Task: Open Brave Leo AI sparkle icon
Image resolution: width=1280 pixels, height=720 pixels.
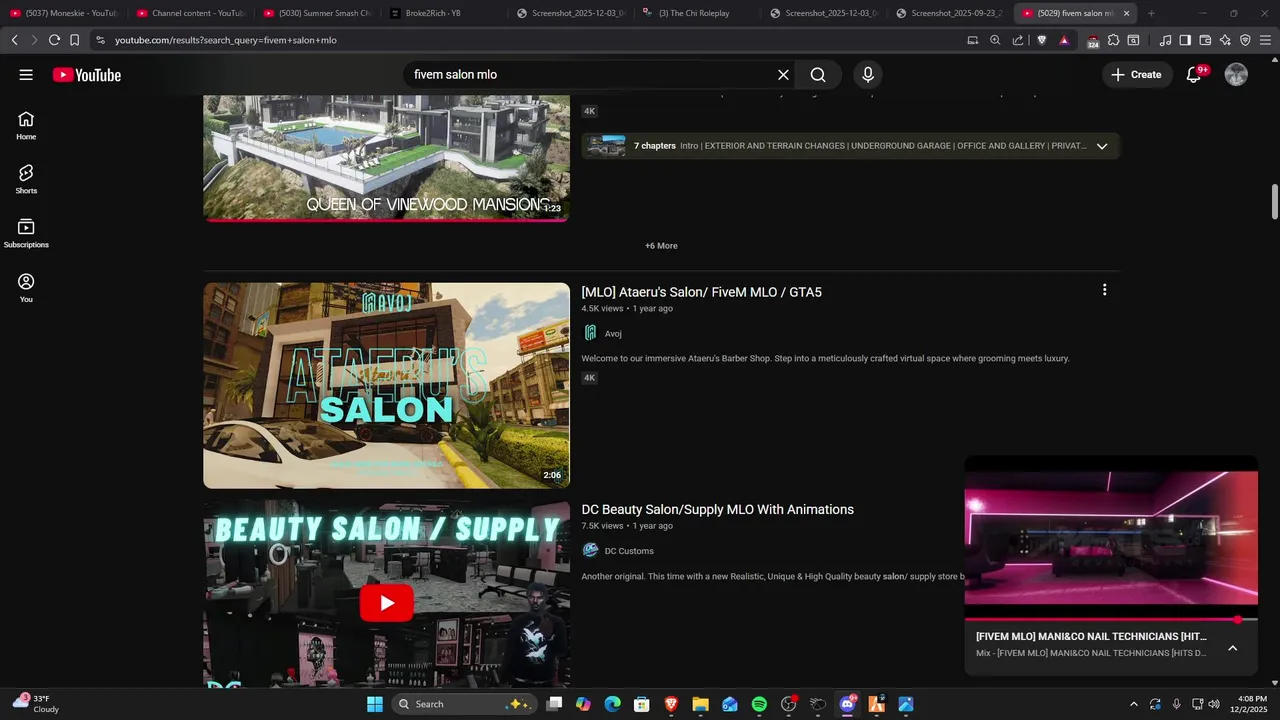Action: [x=1225, y=40]
